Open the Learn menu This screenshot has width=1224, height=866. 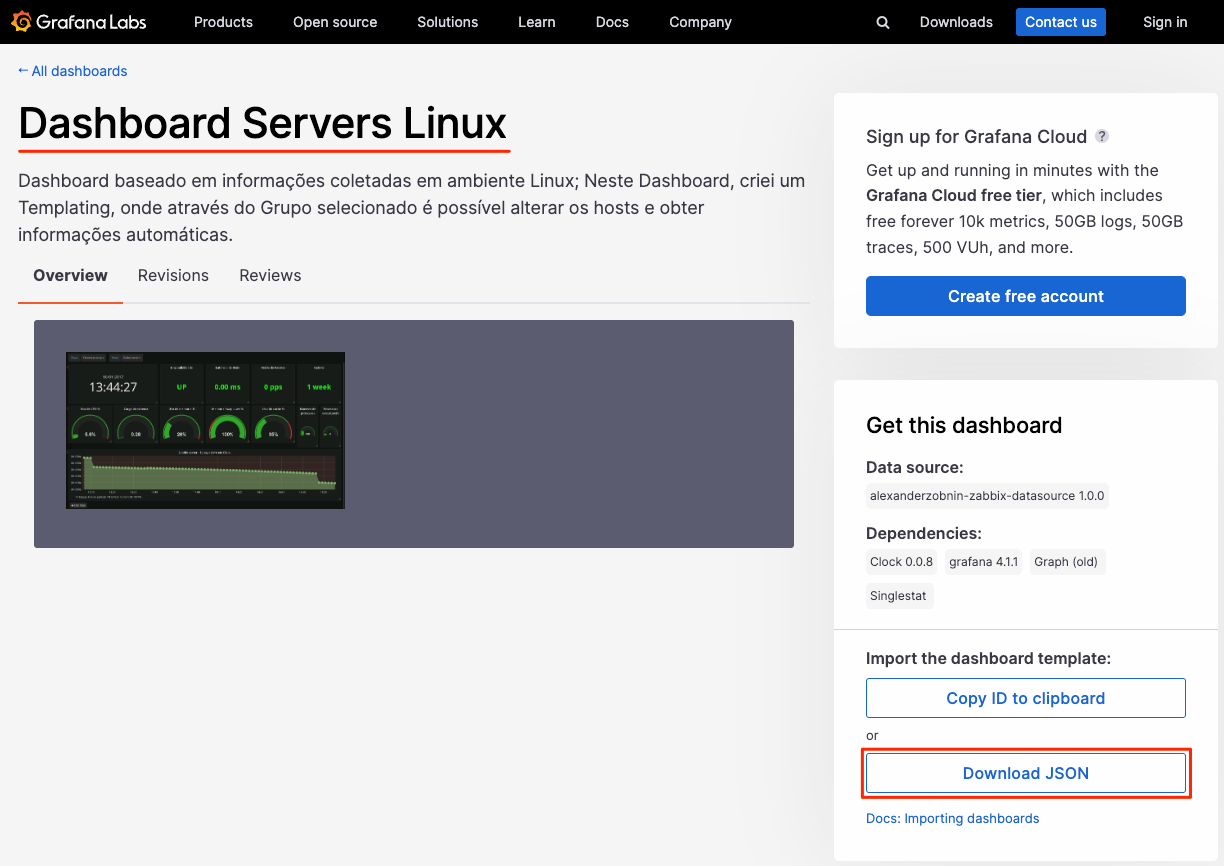coord(536,21)
